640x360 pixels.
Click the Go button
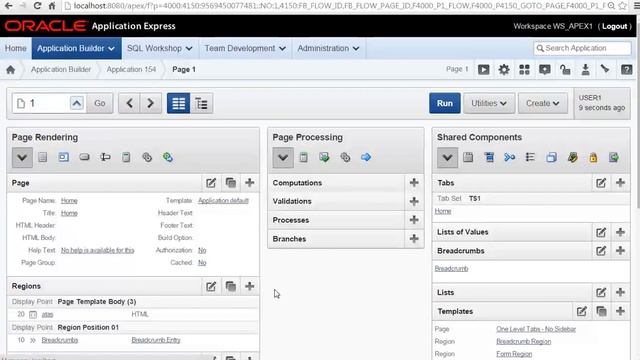click(100, 103)
